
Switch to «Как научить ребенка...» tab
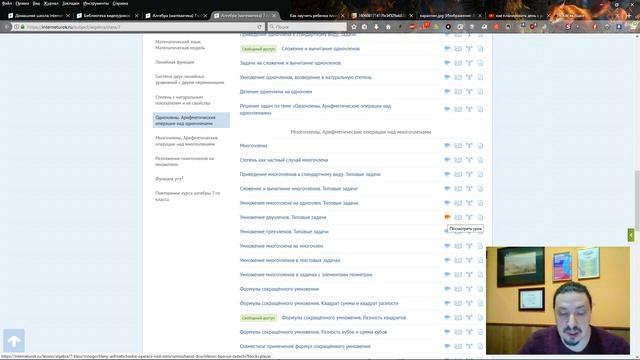coord(314,16)
